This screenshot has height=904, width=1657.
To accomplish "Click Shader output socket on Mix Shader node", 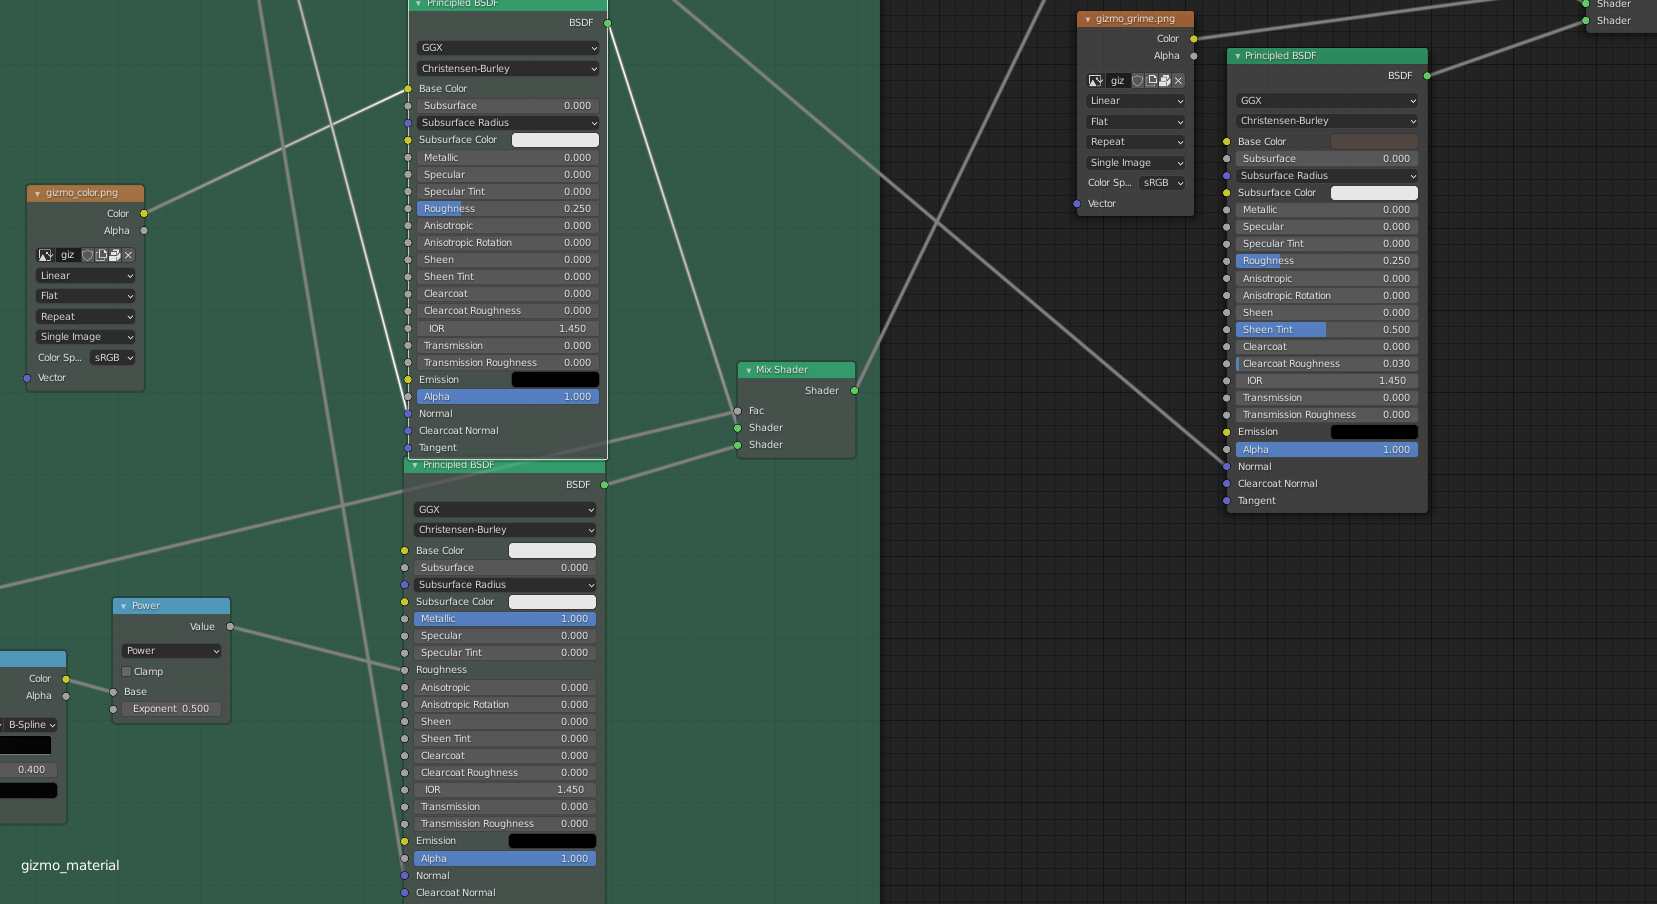I will 855,391.
